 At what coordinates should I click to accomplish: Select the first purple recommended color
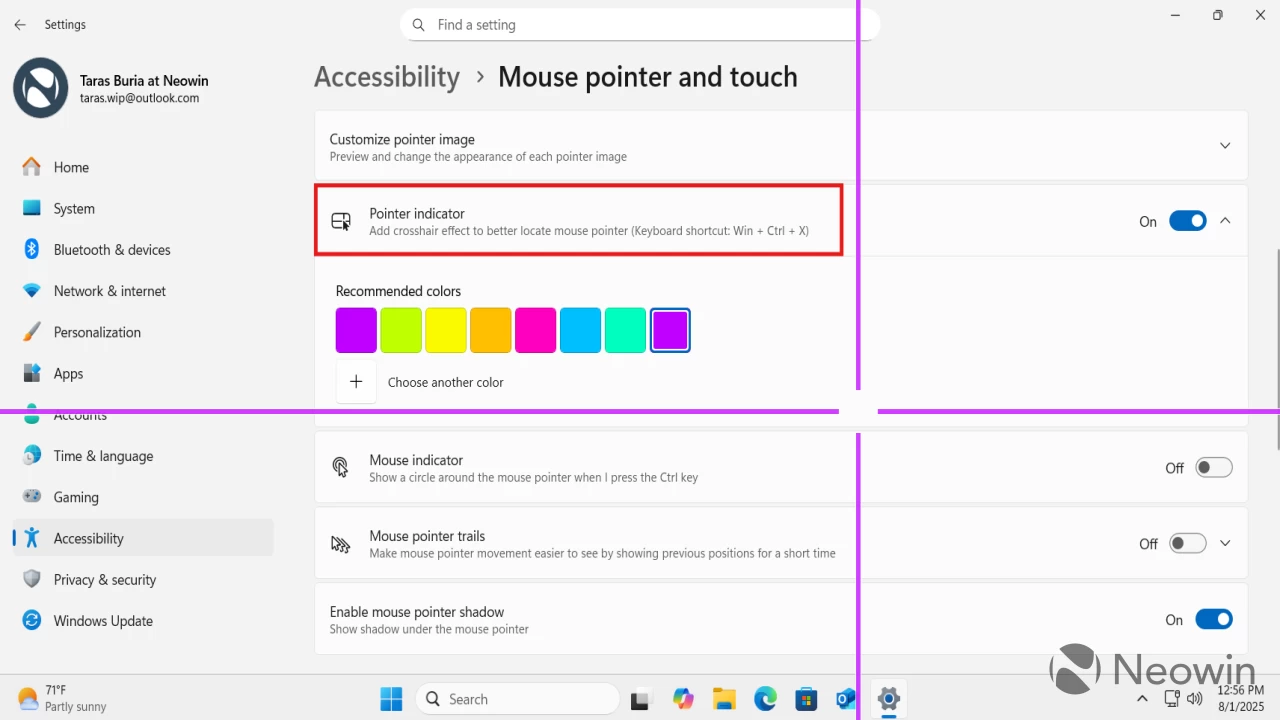pyautogui.click(x=356, y=330)
